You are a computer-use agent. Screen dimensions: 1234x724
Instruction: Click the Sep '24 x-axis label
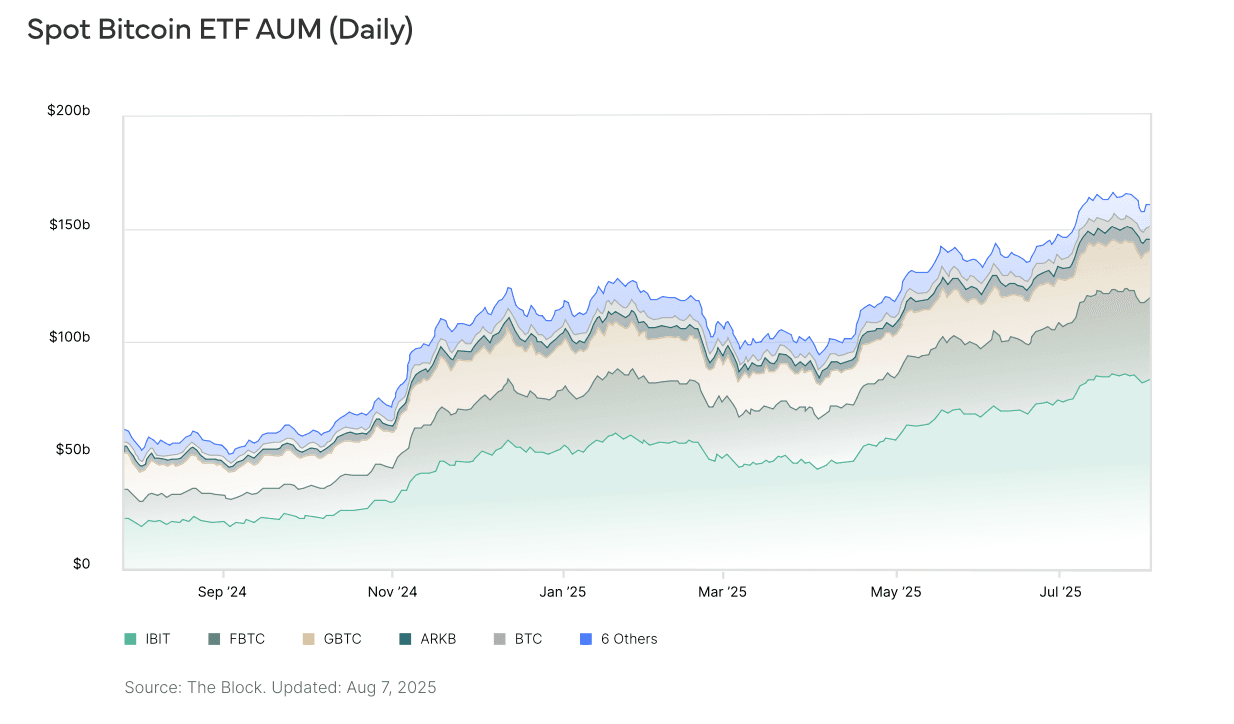[222, 592]
